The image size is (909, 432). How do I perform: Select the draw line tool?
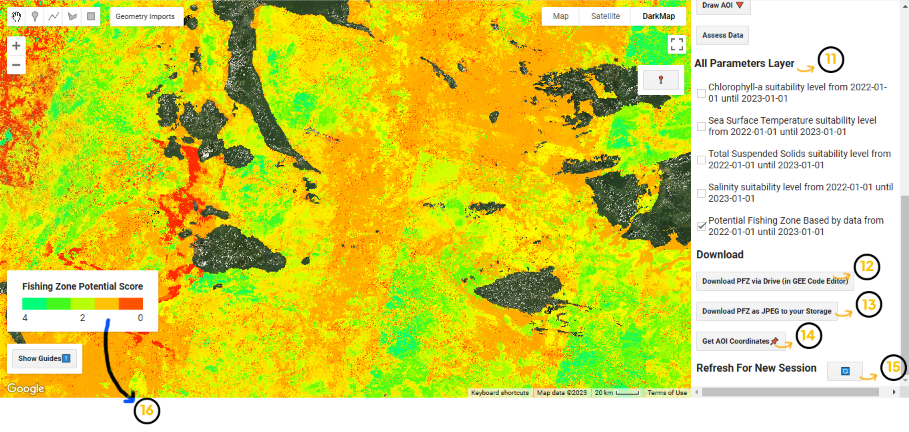[x=53, y=17]
